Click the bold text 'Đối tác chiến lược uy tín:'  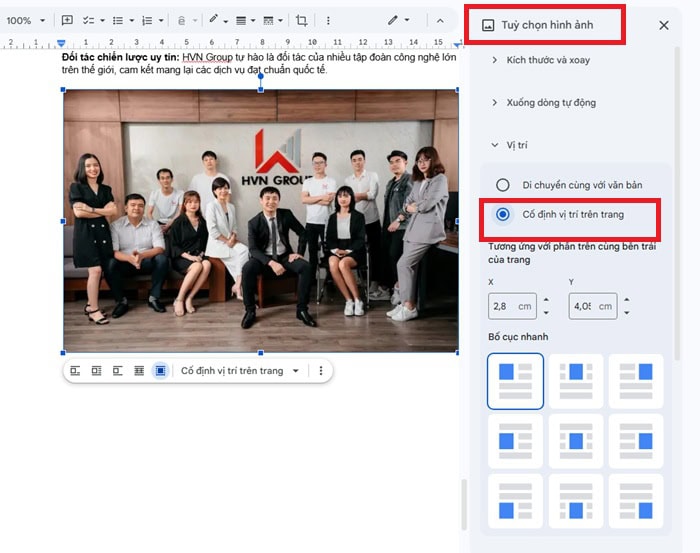click(121, 57)
